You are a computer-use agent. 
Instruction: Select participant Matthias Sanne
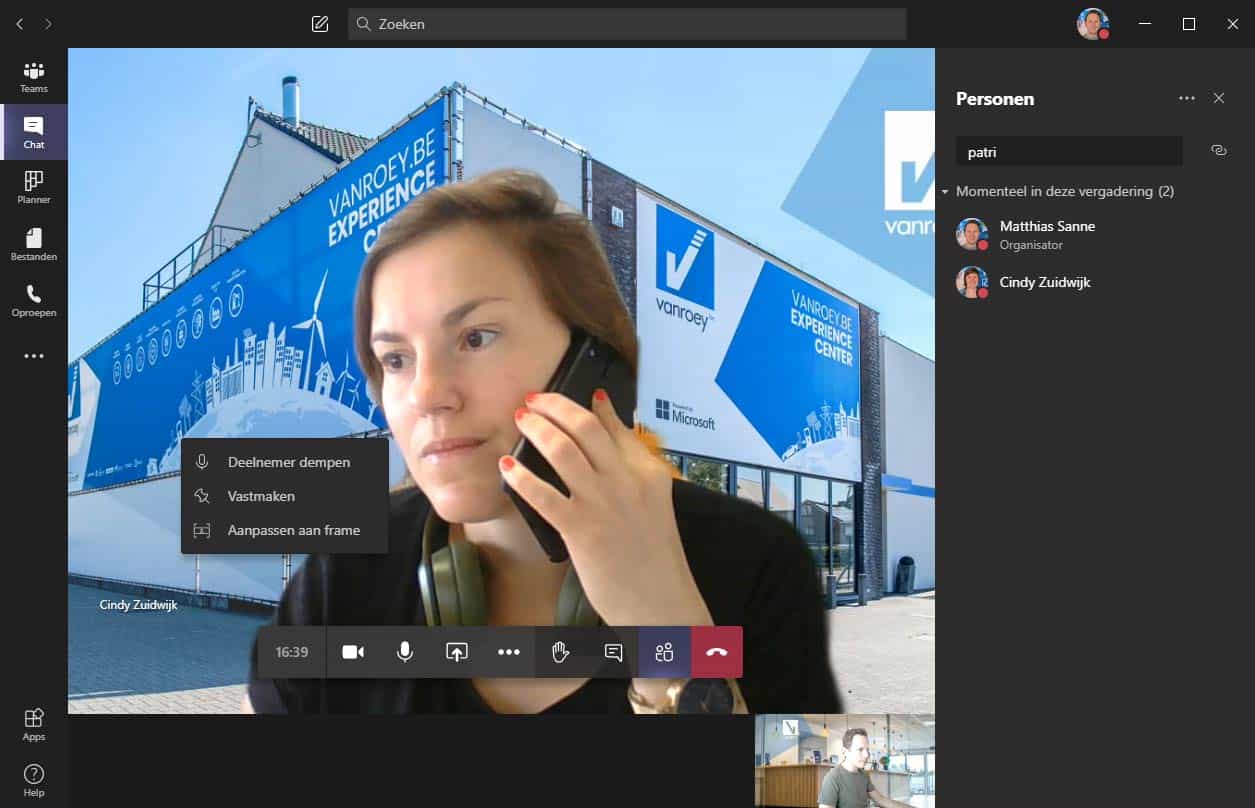1095,234
